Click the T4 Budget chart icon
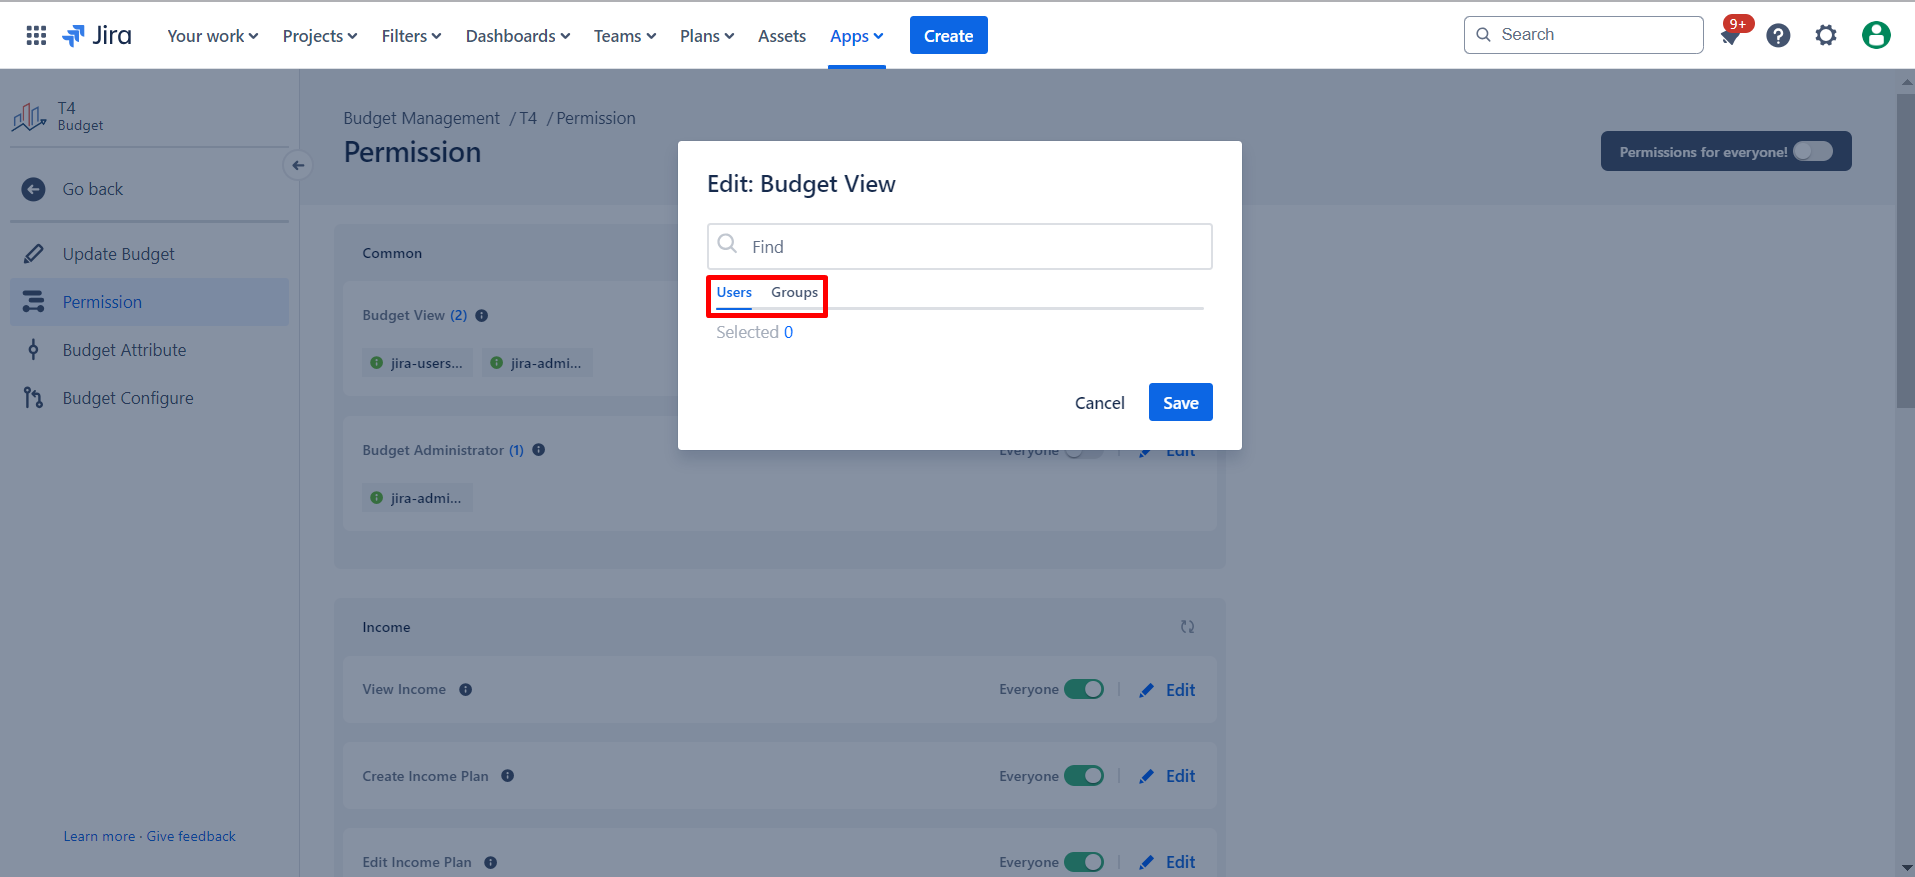 coord(29,117)
